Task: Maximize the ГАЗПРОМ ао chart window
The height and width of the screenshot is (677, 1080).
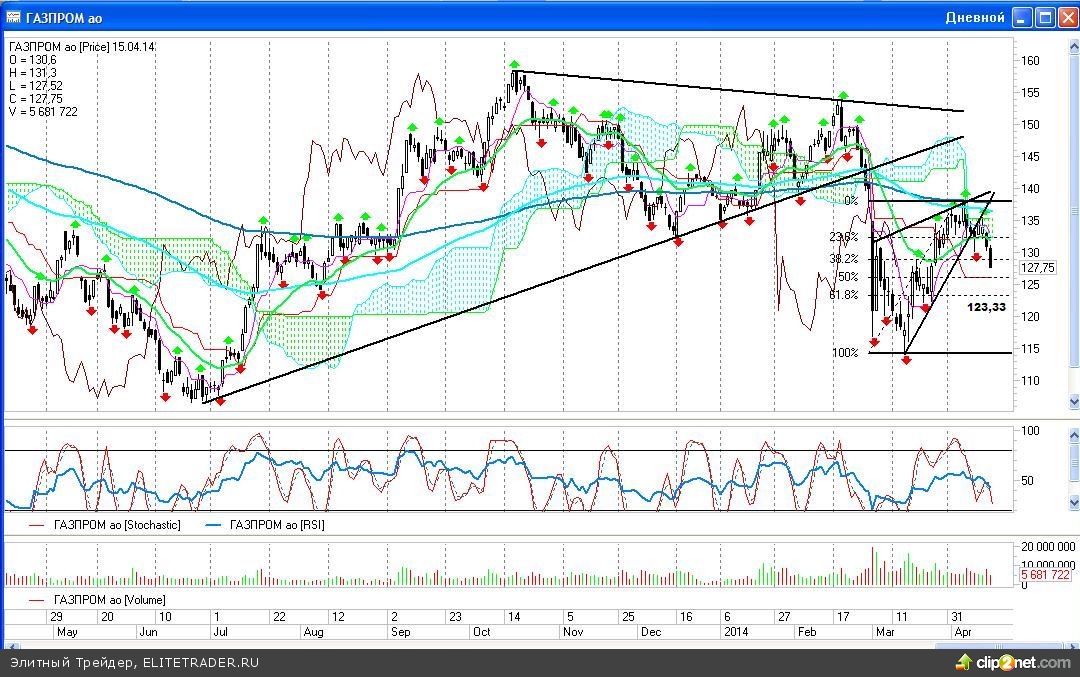Action: click(1044, 17)
